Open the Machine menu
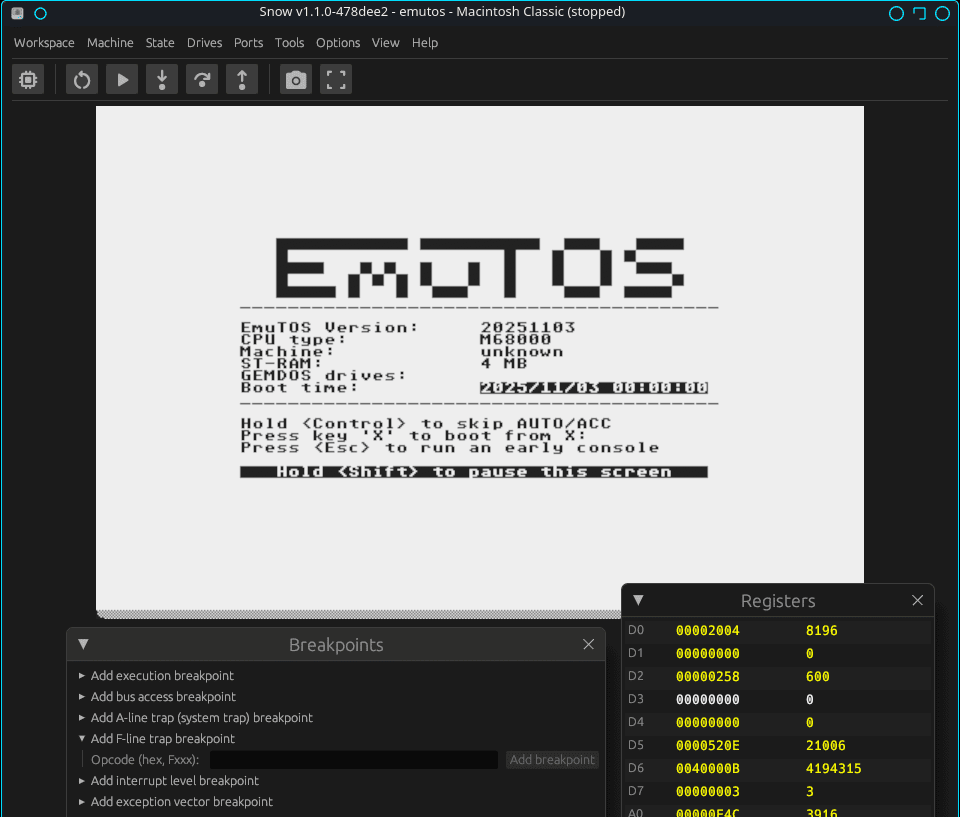The width and height of the screenshot is (960, 817). coord(110,43)
